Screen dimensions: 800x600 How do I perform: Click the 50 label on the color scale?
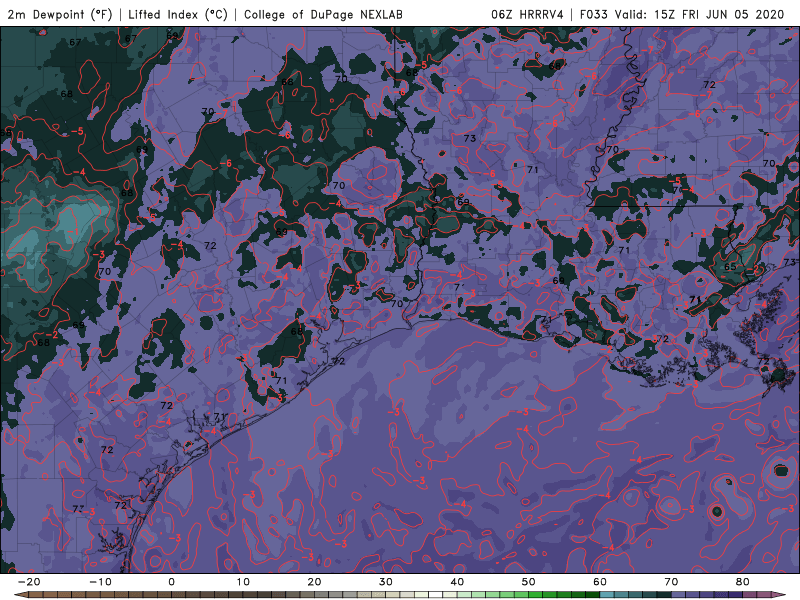(529, 582)
